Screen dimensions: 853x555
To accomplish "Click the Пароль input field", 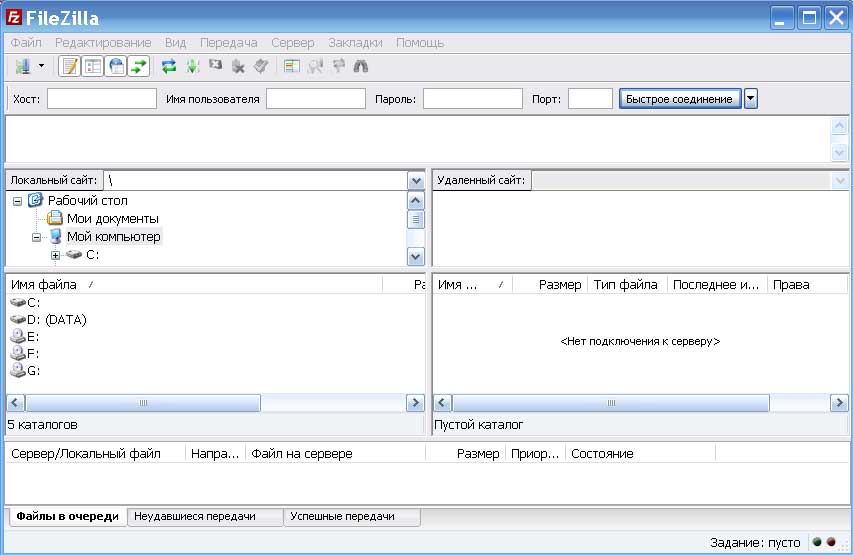I will [473, 99].
